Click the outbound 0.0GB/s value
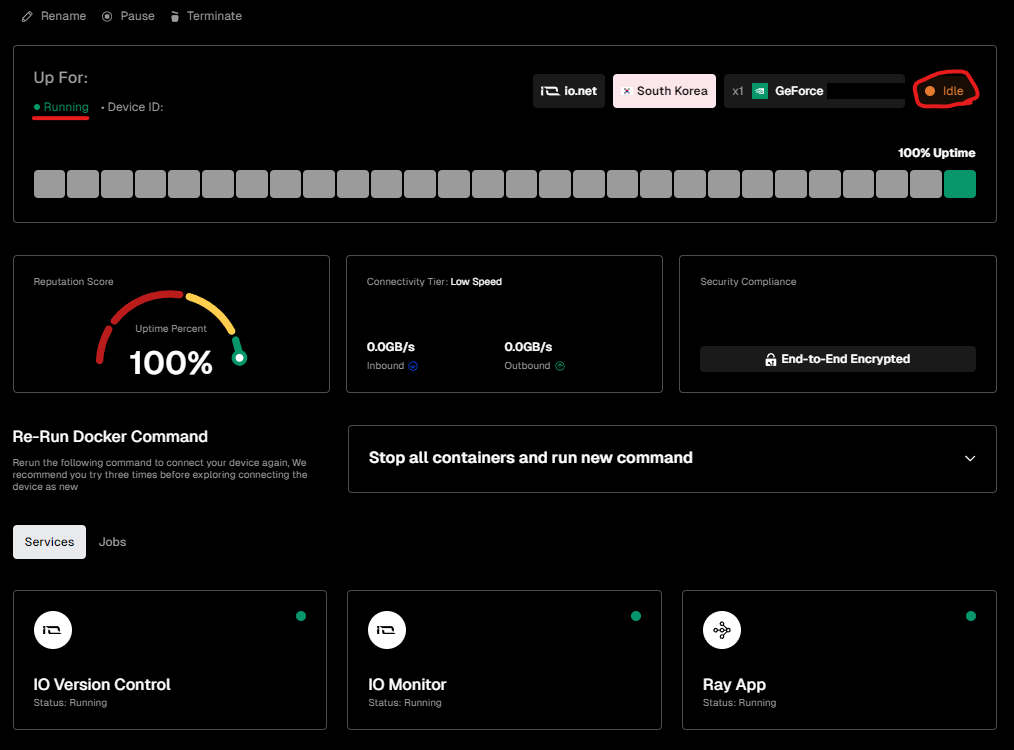 [528, 347]
